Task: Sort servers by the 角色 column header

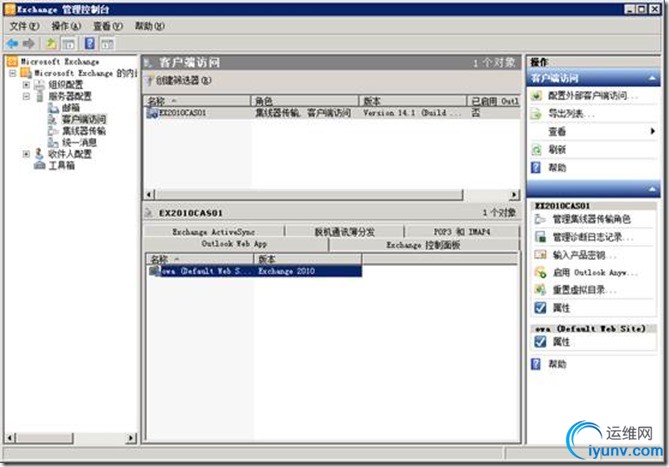Action: point(305,101)
